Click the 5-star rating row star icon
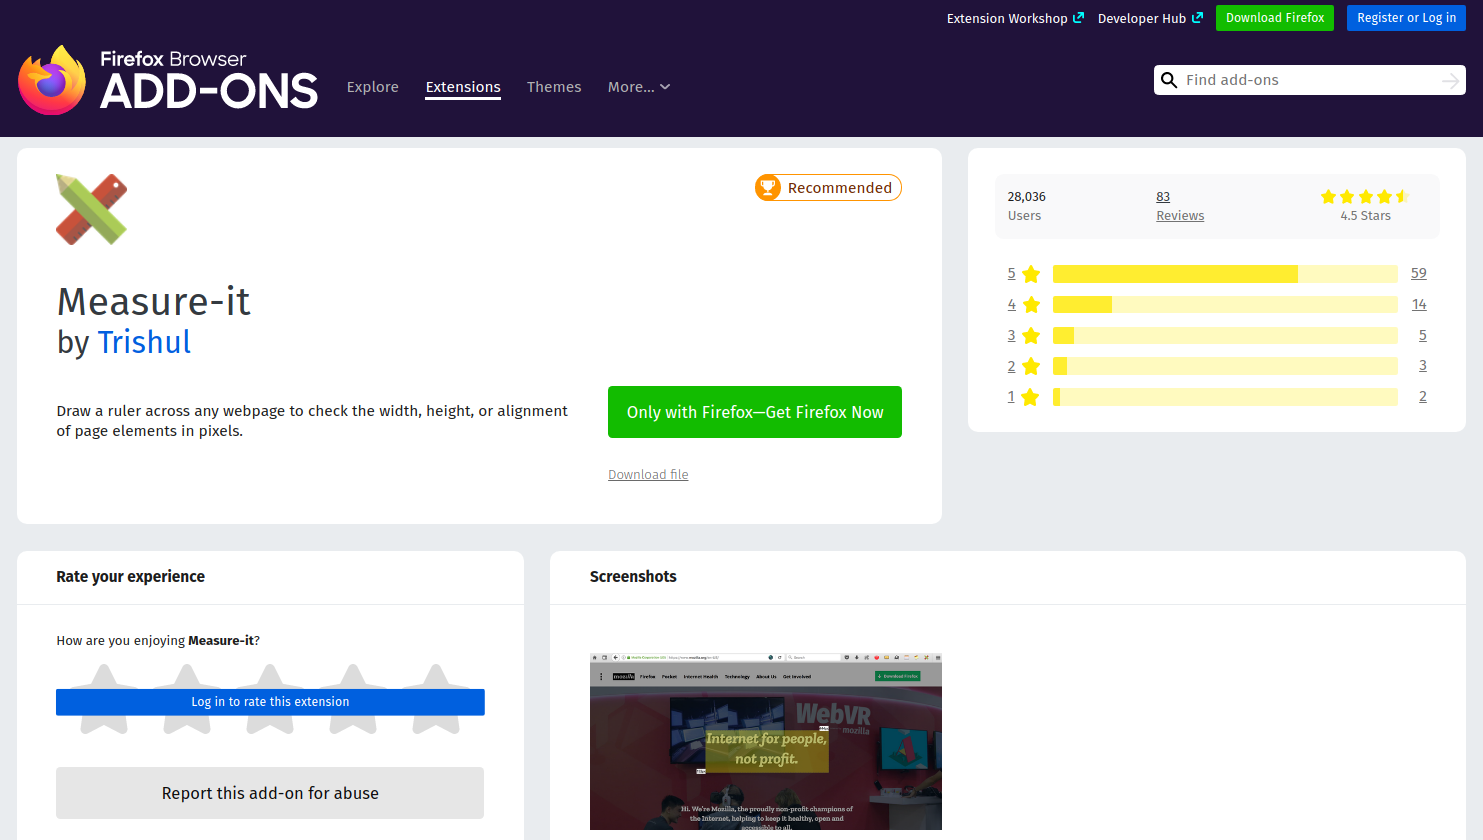Image resolution: width=1483 pixels, height=840 pixels. click(x=1031, y=274)
